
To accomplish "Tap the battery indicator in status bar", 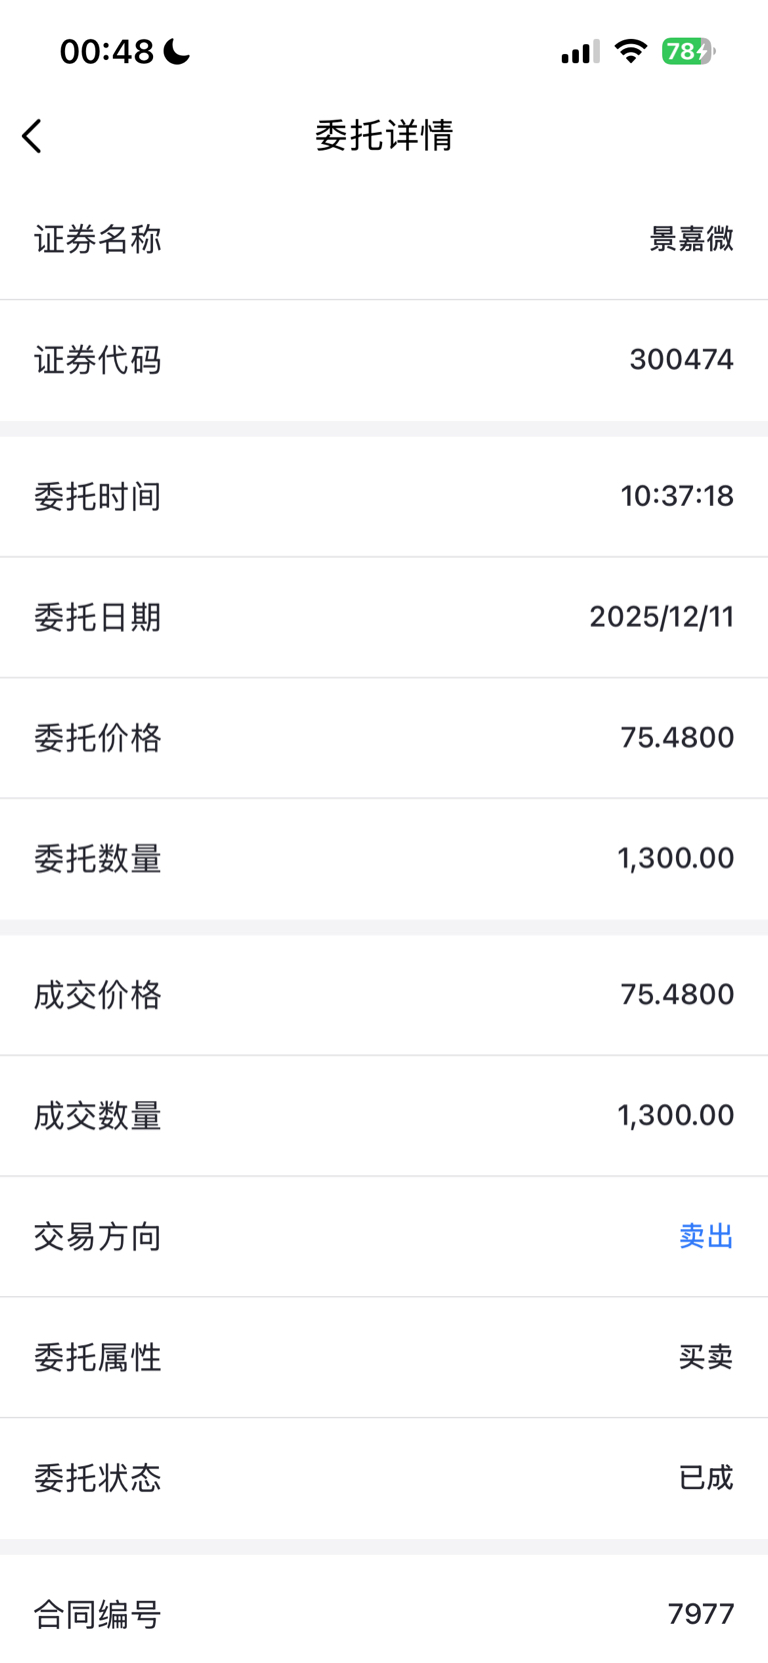I will [x=688, y=51].
